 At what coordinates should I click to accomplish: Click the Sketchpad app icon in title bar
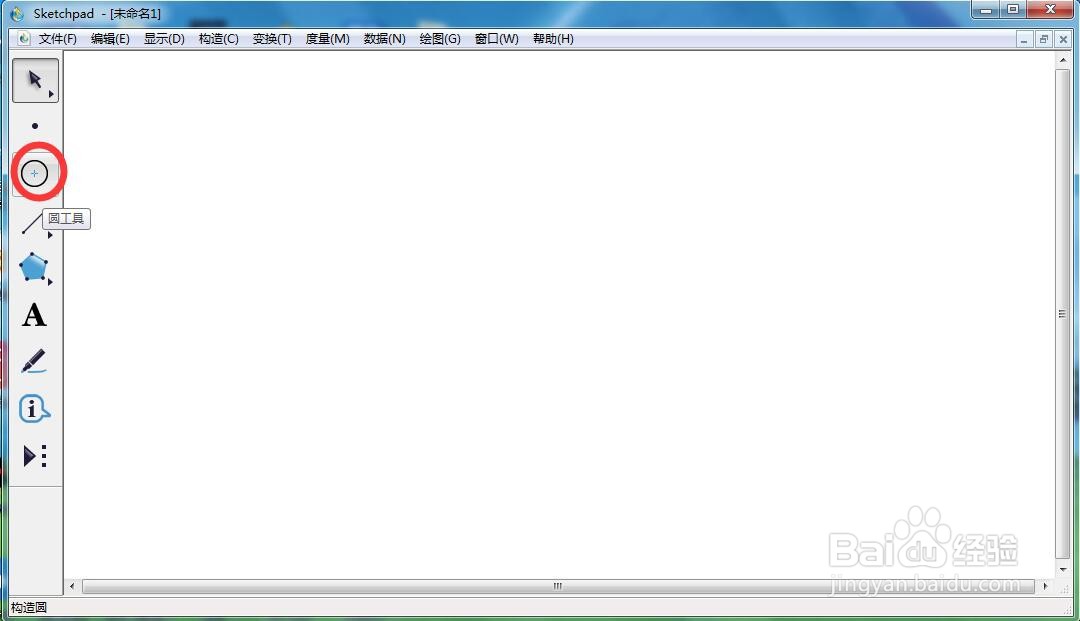17,13
